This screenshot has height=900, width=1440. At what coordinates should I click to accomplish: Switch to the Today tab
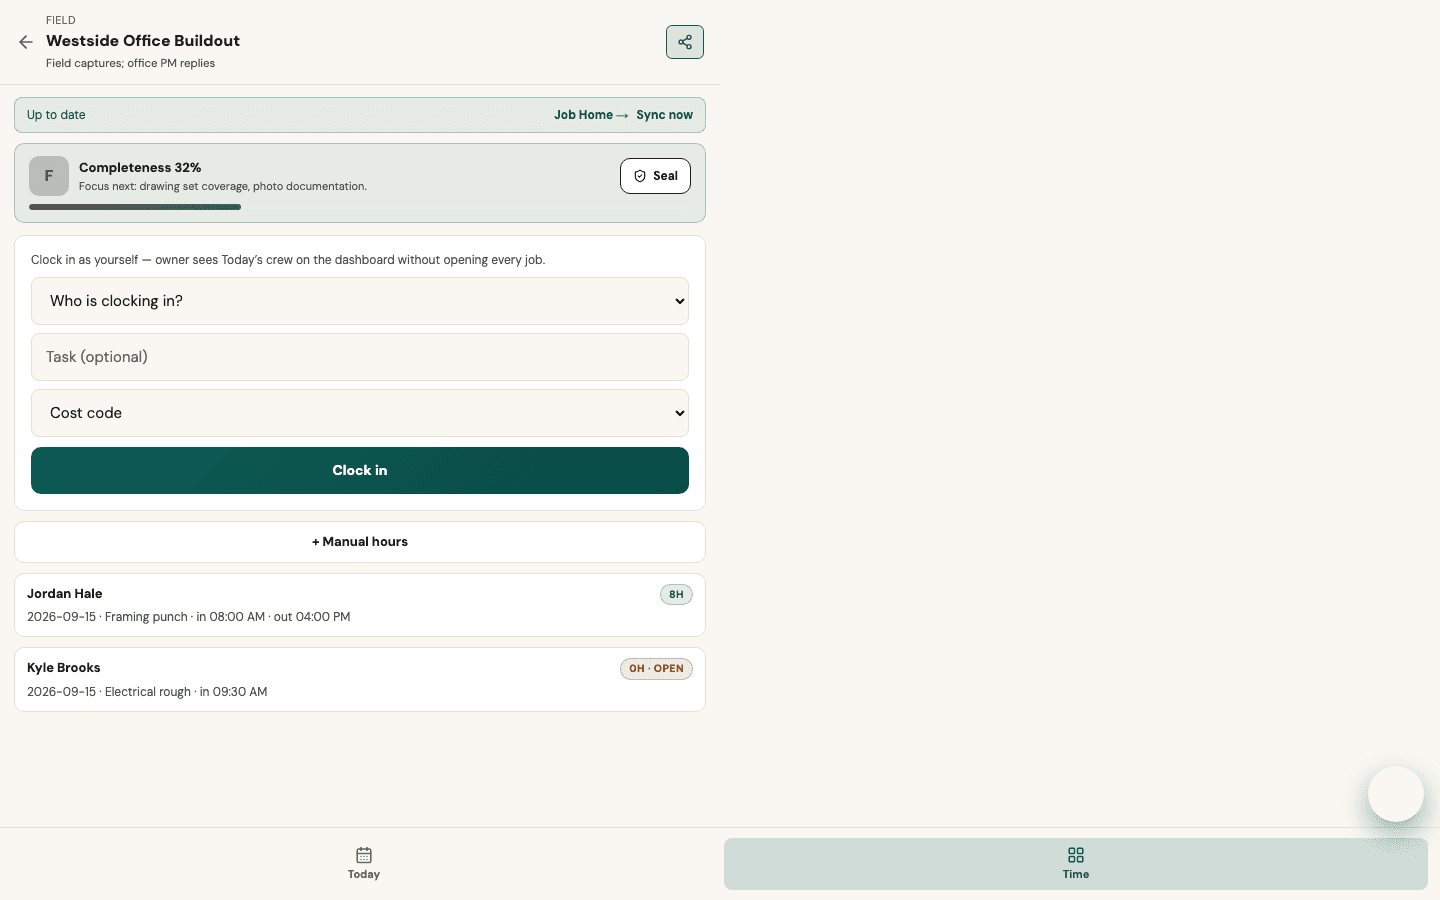point(364,864)
